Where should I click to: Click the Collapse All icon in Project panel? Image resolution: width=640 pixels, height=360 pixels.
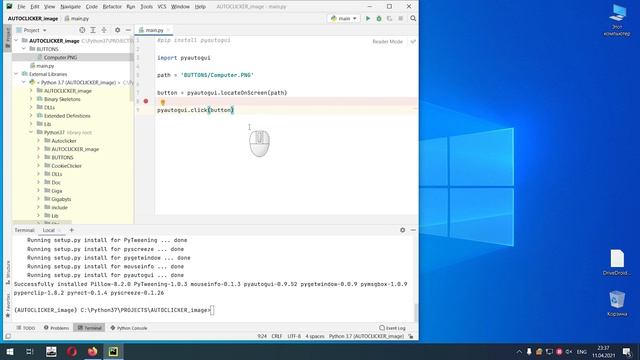[104, 30]
